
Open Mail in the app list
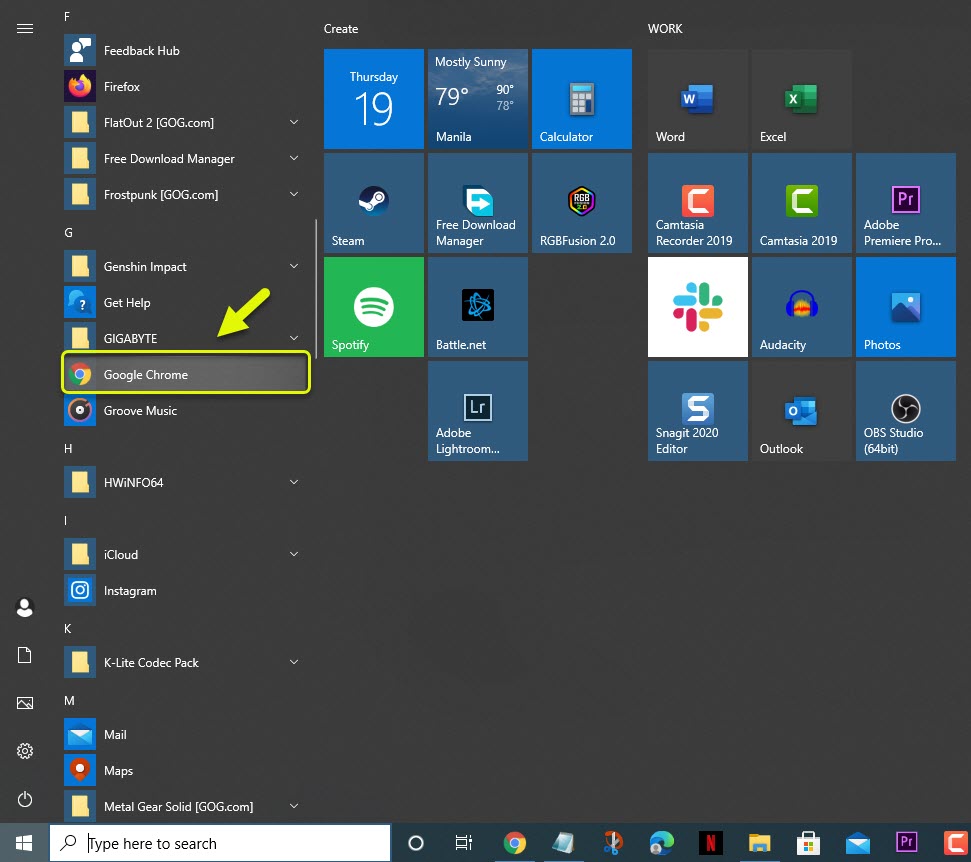(x=186, y=734)
